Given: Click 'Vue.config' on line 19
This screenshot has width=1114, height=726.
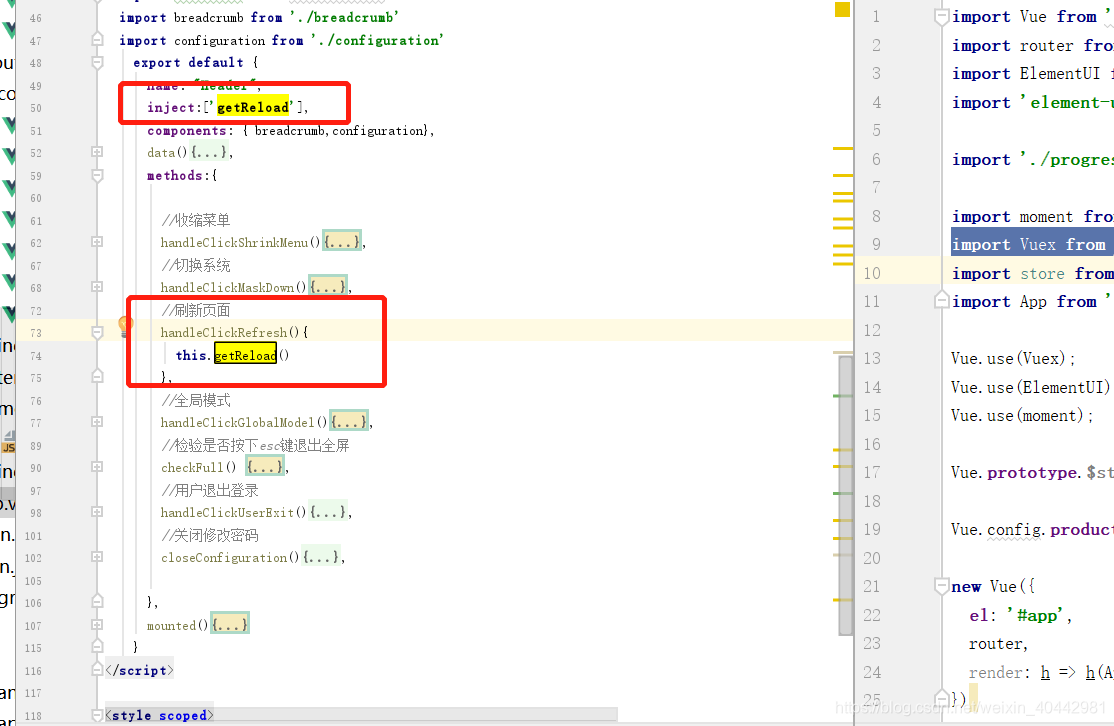Looking at the screenshot, I should coord(997,529).
